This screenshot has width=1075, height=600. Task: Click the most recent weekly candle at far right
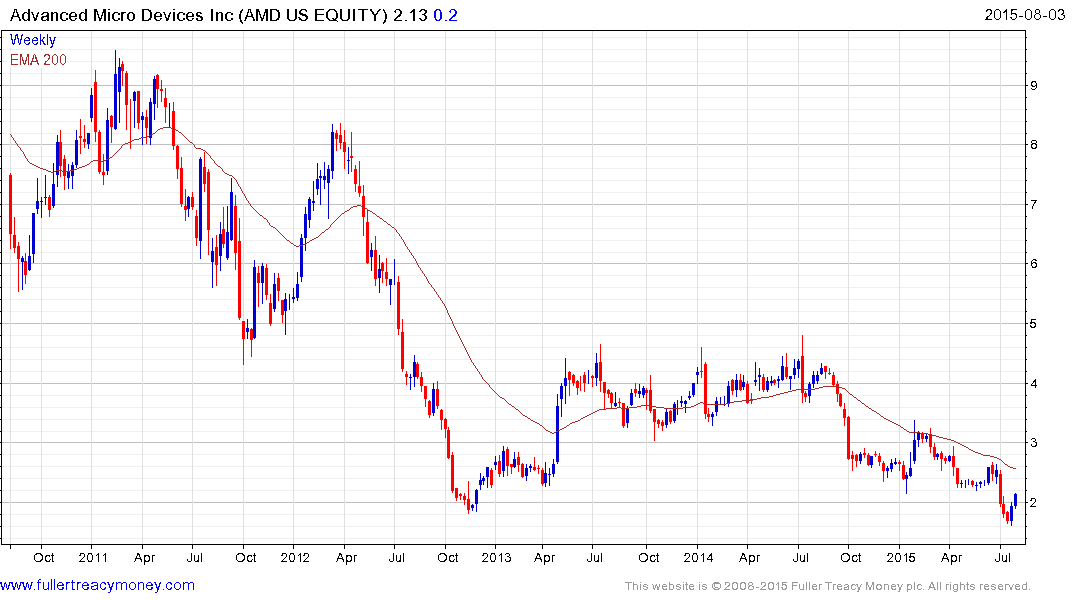(1016, 499)
